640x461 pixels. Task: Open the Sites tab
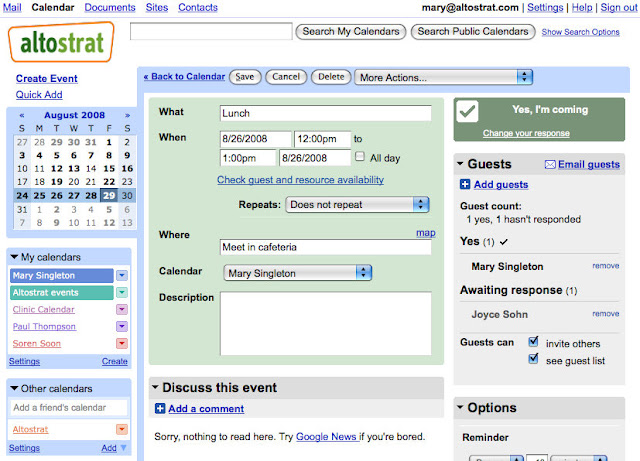157,7
